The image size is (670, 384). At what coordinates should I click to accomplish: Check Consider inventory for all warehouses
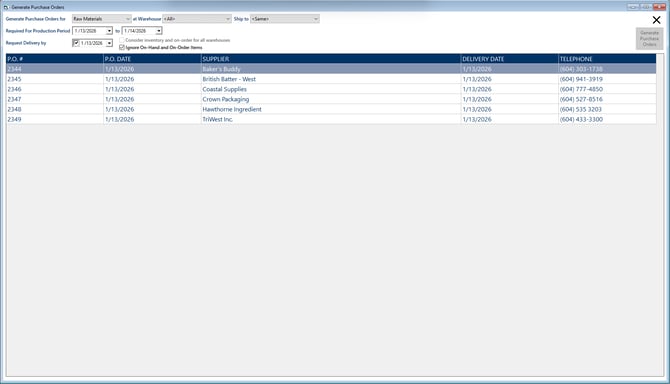click(122, 40)
